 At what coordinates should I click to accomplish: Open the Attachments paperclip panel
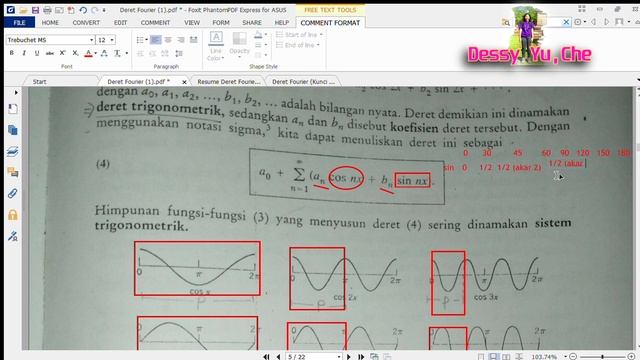tap(13, 193)
